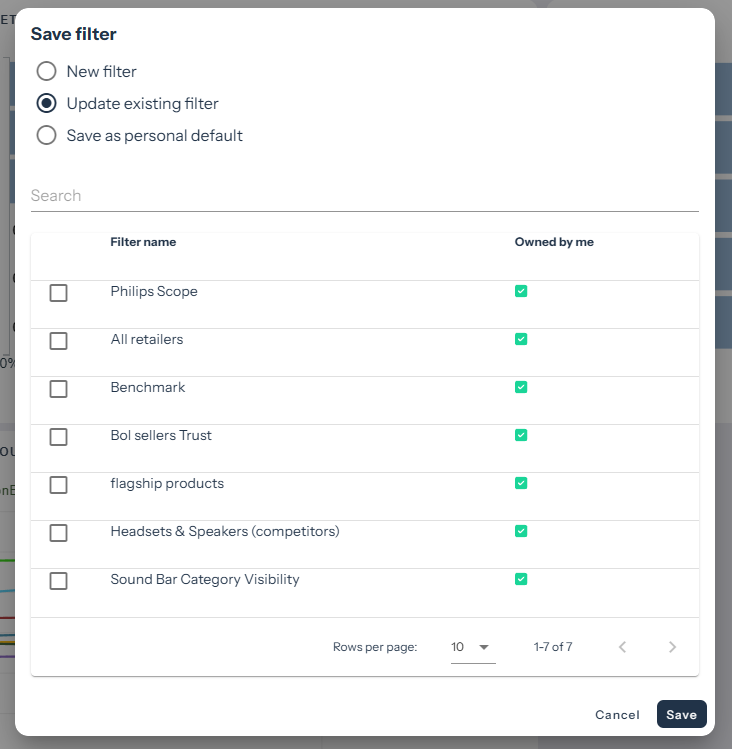The height and width of the screenshot is (749, 732).
Task: Tick the Bol sellers Trust checkbox
Action: (x=59, y=437)
